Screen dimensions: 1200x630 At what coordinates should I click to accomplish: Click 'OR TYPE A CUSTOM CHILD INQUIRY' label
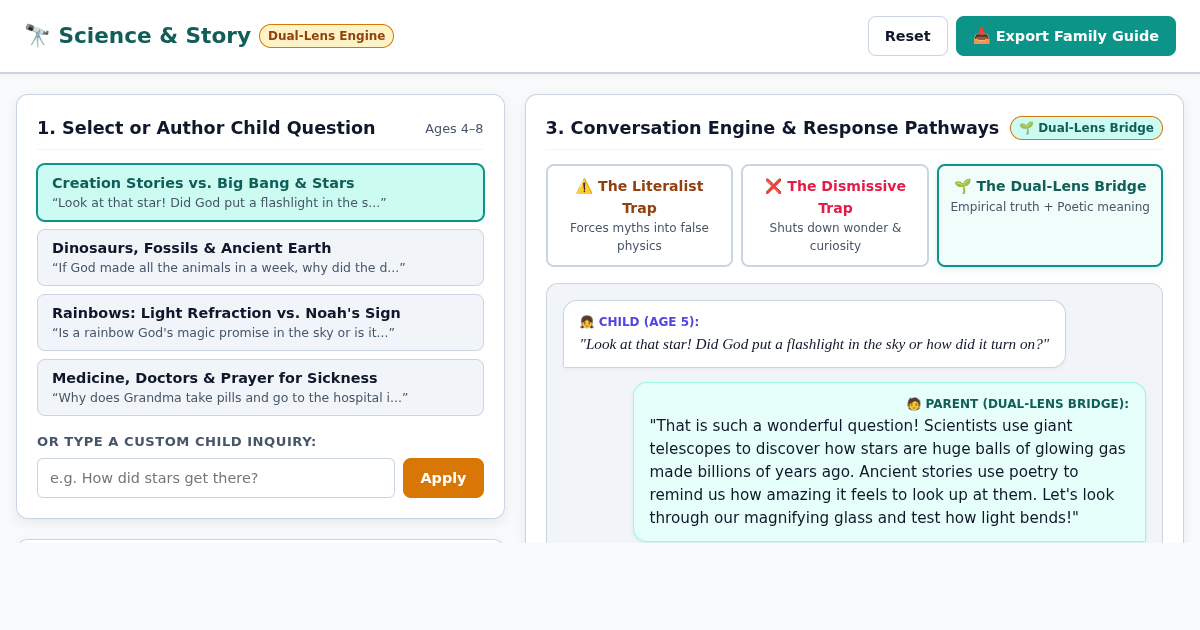pos(177,442)
